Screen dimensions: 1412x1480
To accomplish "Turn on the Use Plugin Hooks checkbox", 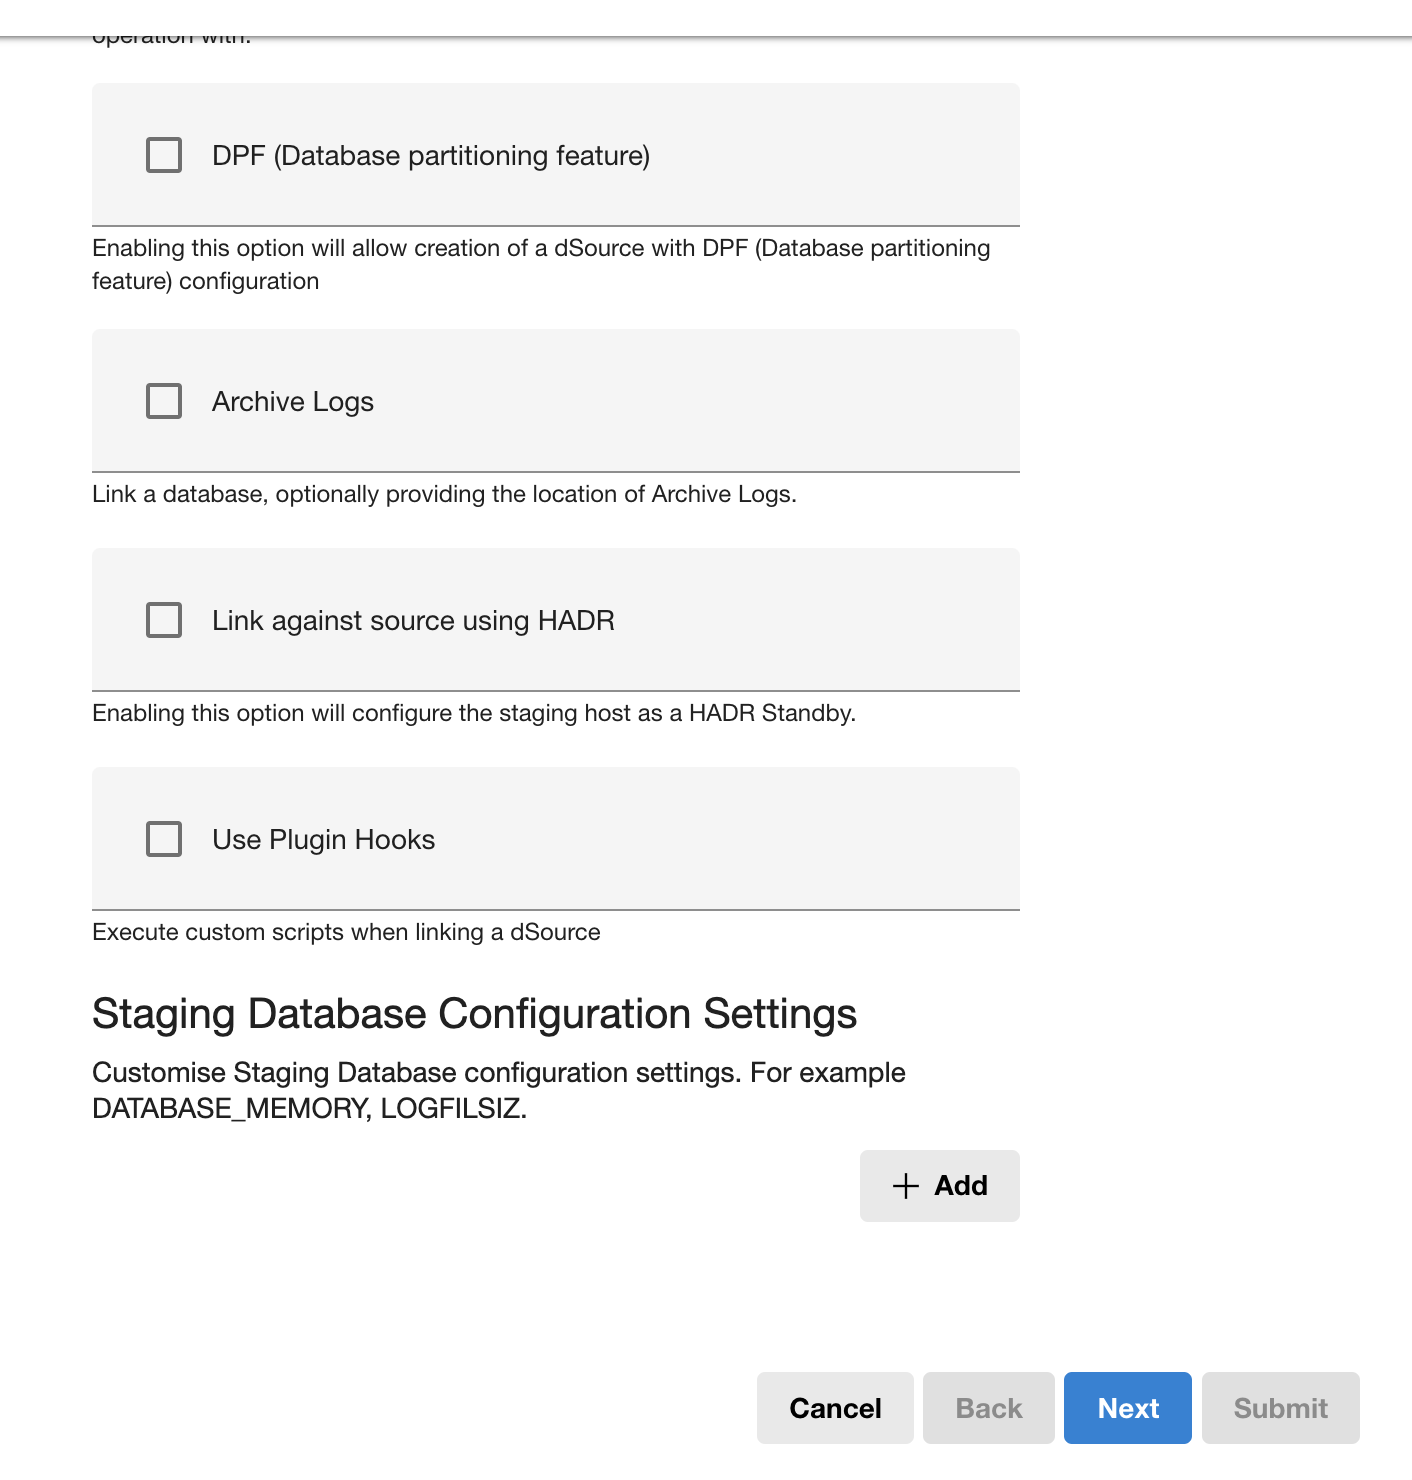I will coord(164,839).
